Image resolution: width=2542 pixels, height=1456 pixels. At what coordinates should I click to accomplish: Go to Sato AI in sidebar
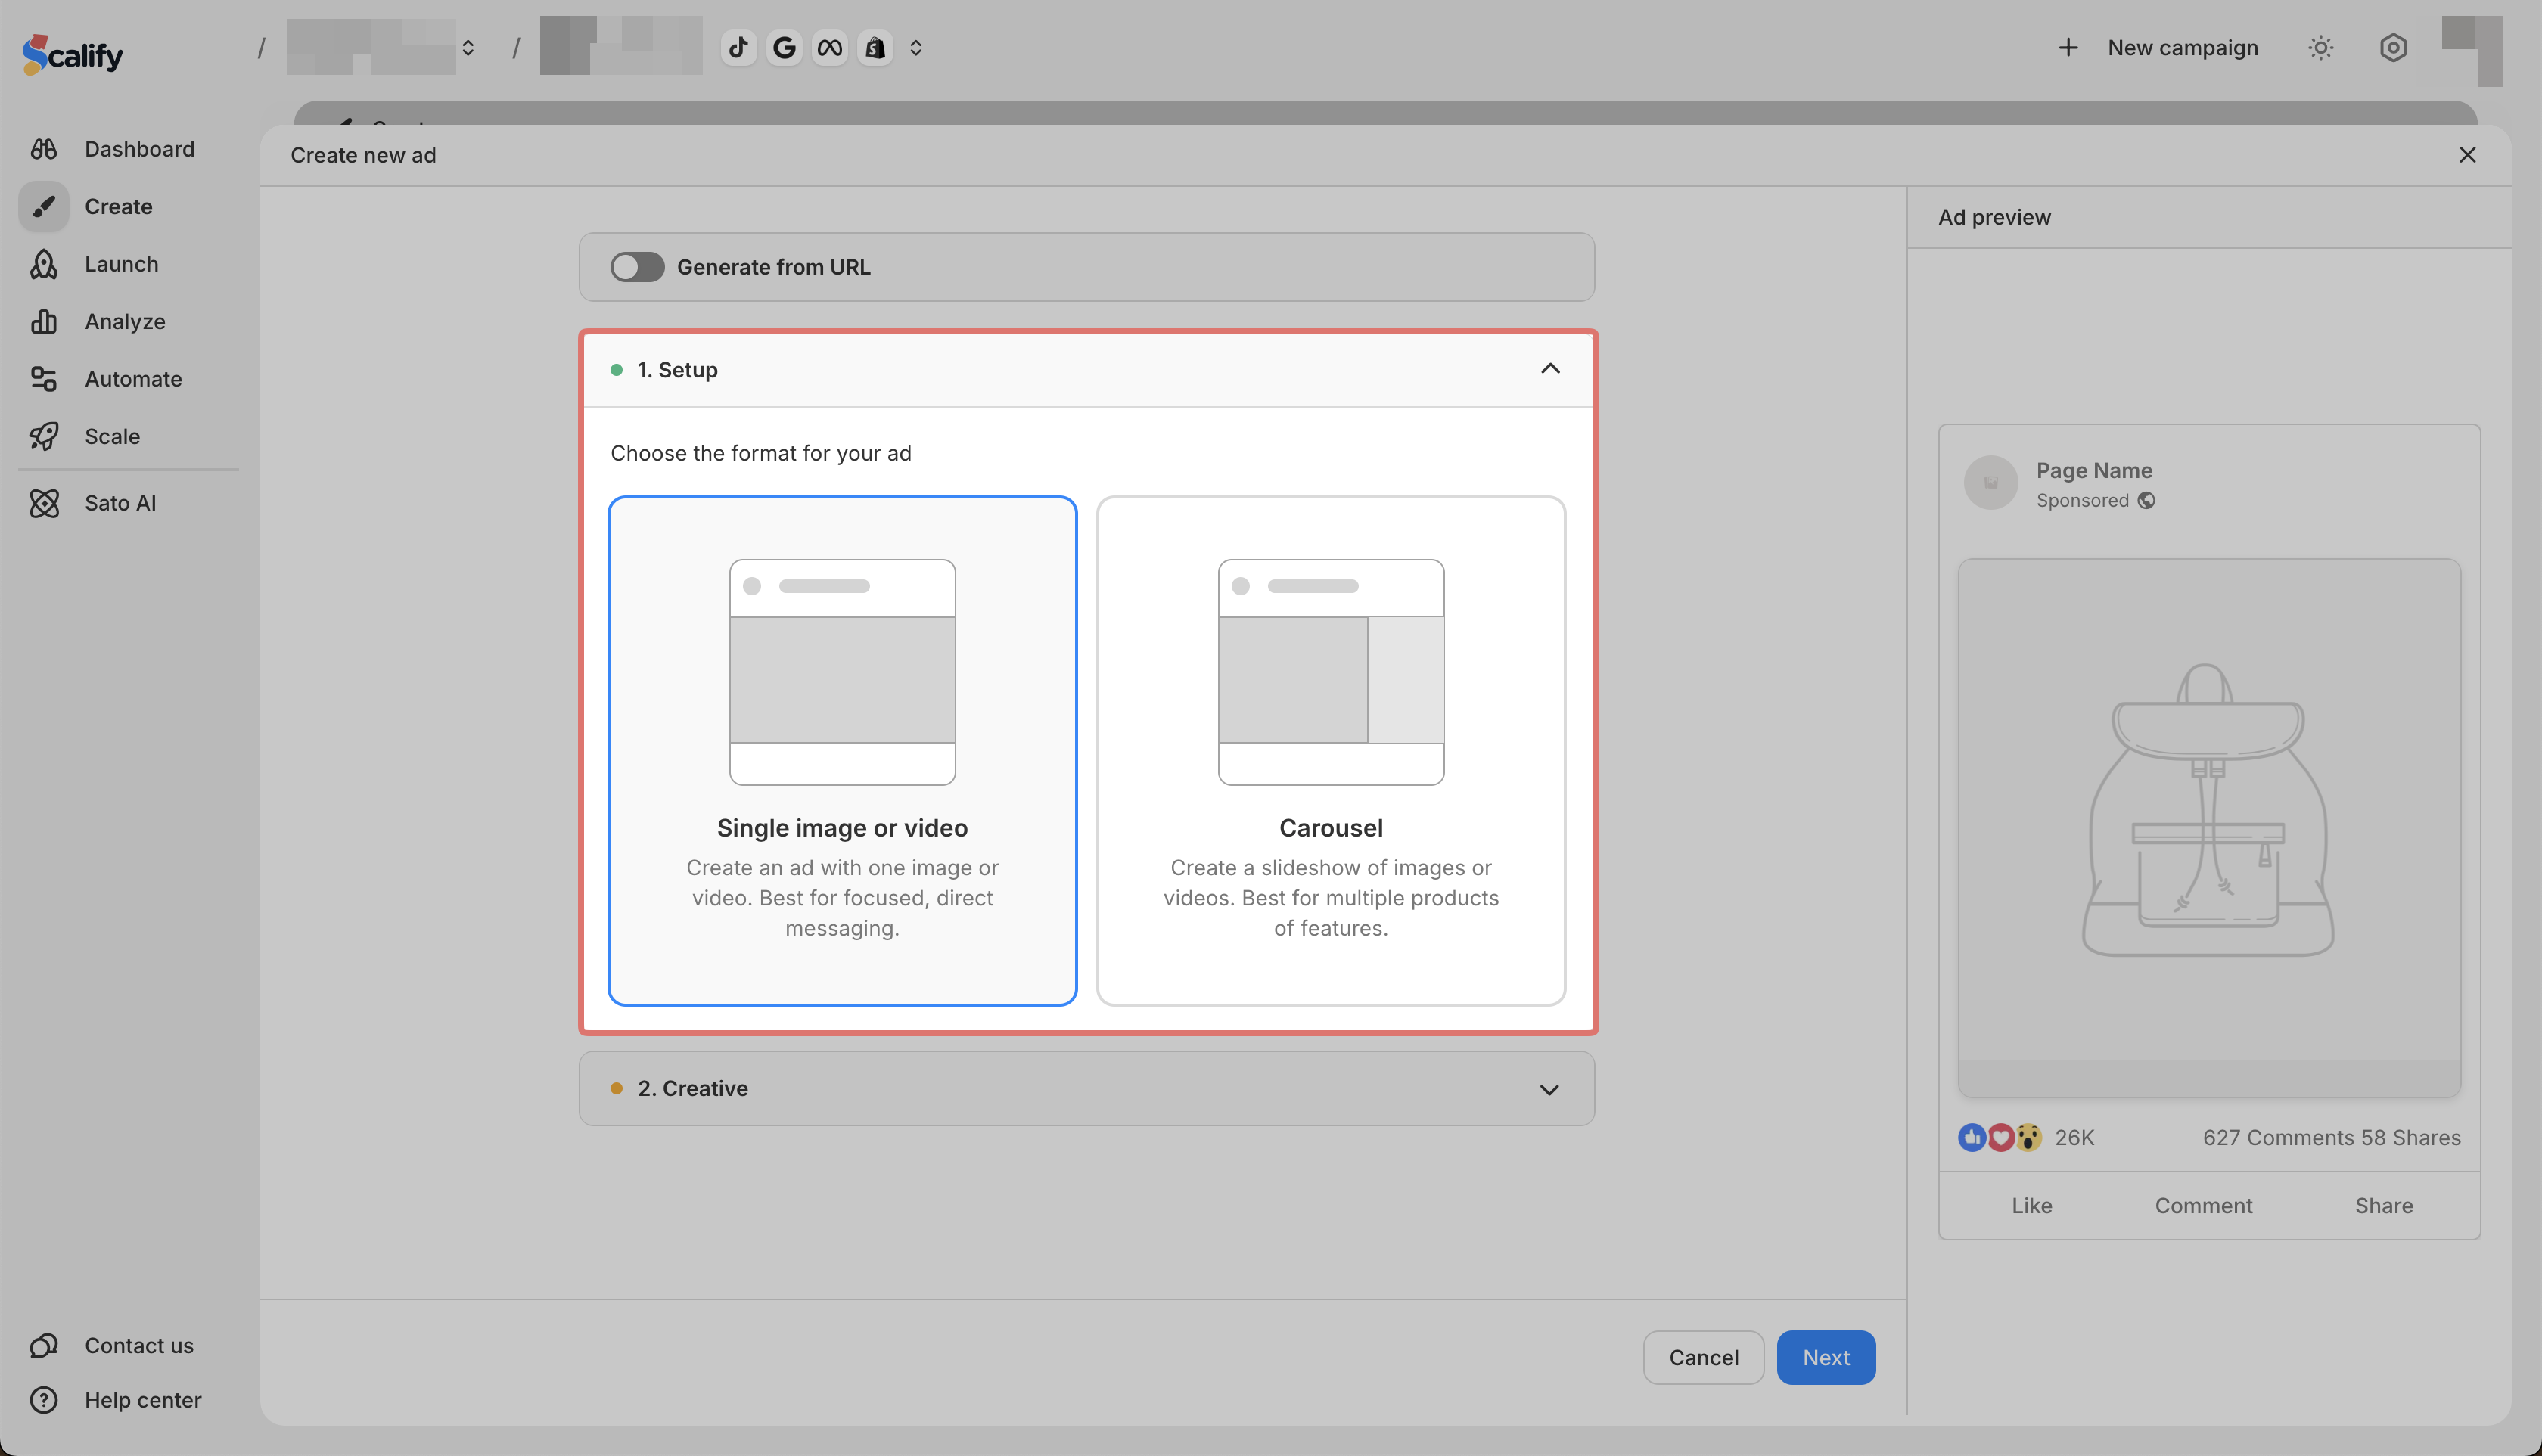(120, 503)
